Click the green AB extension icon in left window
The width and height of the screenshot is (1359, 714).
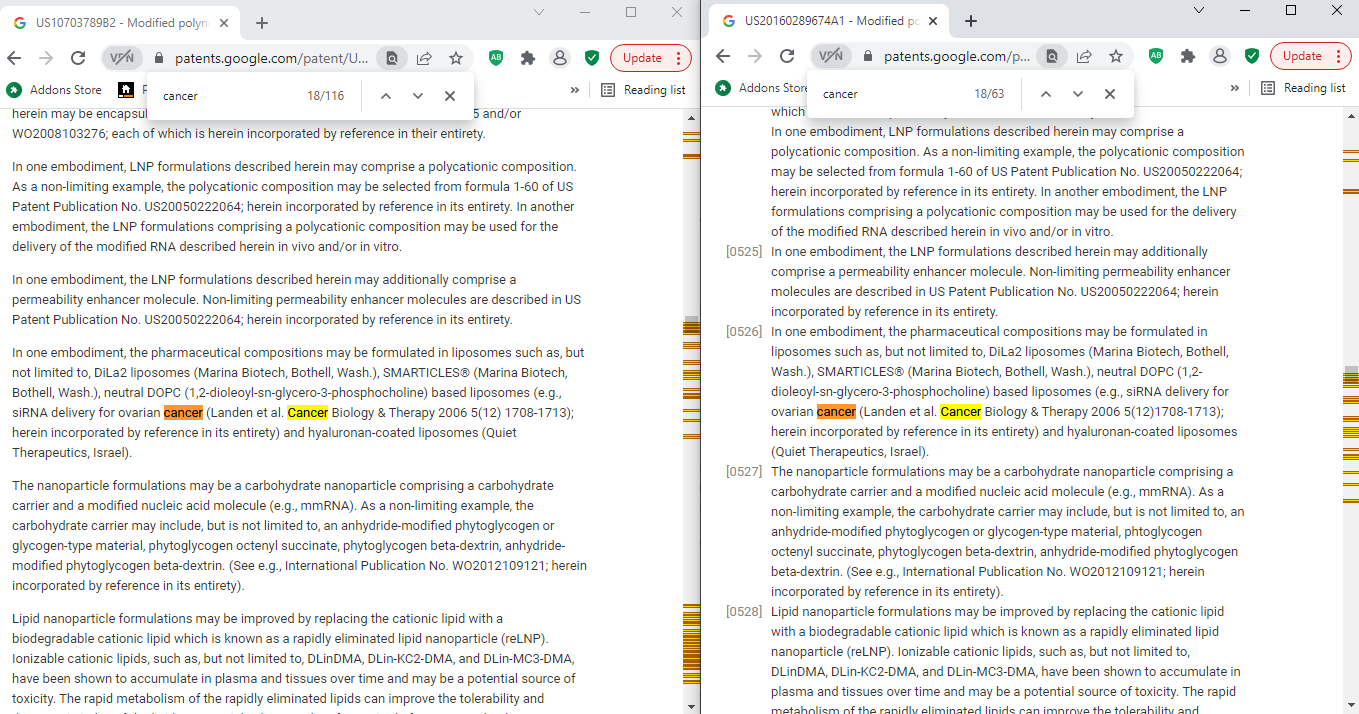click(496, 58)
